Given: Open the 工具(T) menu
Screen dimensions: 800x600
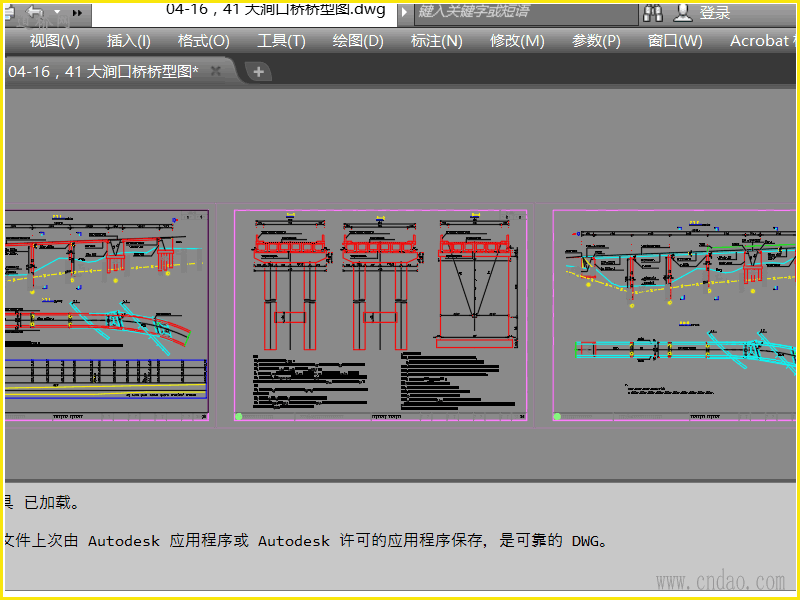Looking at the screenshot, I should point(281,41).
